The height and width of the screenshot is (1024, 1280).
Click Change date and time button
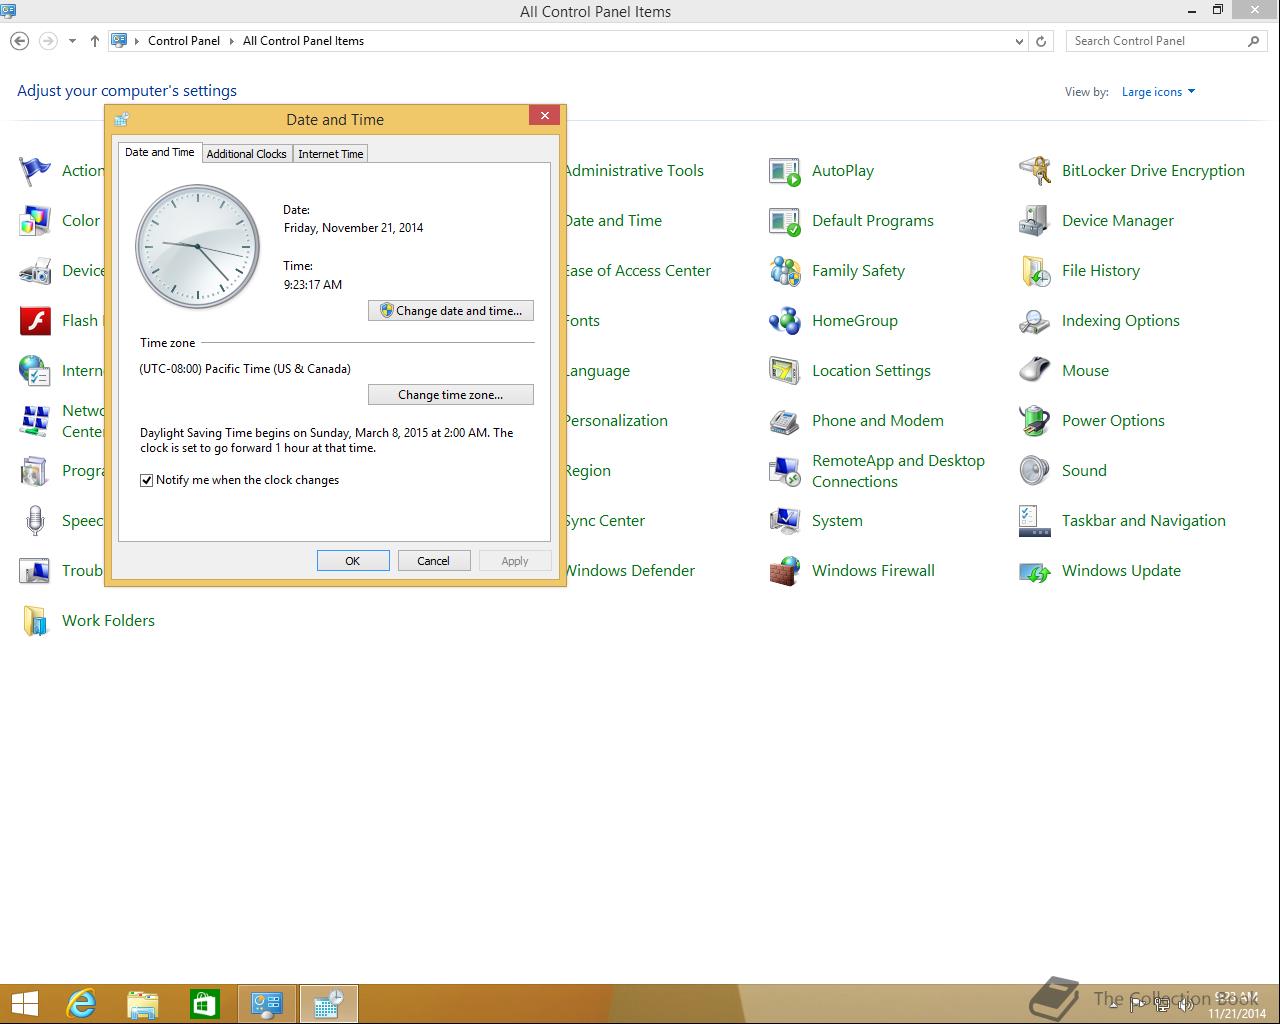tap(451, 311)
